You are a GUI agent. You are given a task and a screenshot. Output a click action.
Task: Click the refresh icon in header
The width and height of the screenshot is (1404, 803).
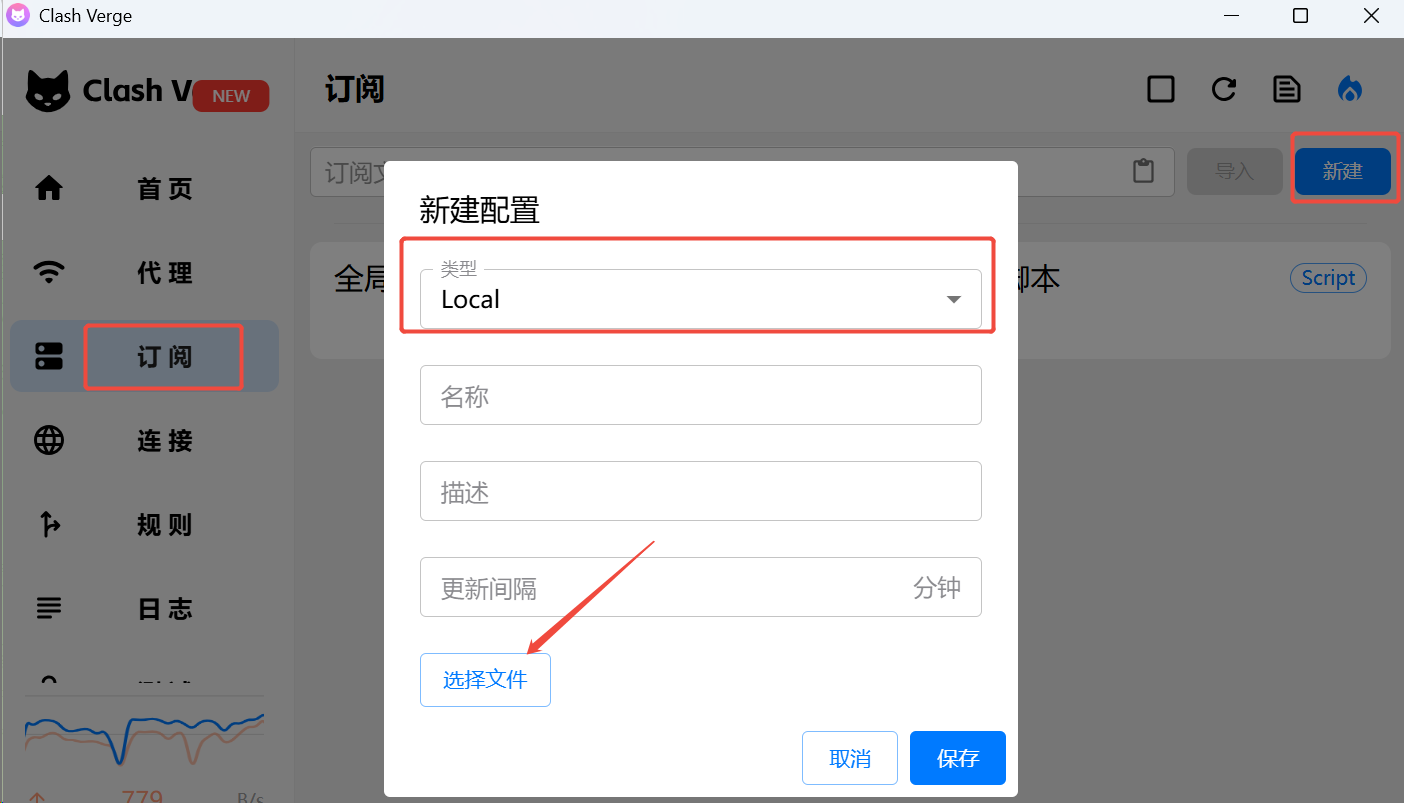tap(1224, 89)
